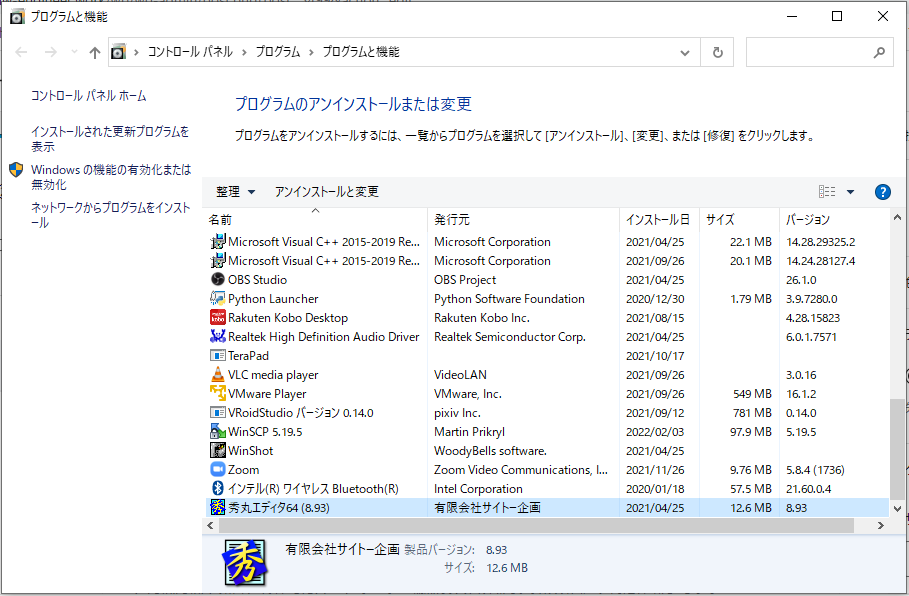Image resolution: width=909 pixels, height=596 pixels.
Task: Click the refresh address bar button
Action: click(x=717, y=52)
